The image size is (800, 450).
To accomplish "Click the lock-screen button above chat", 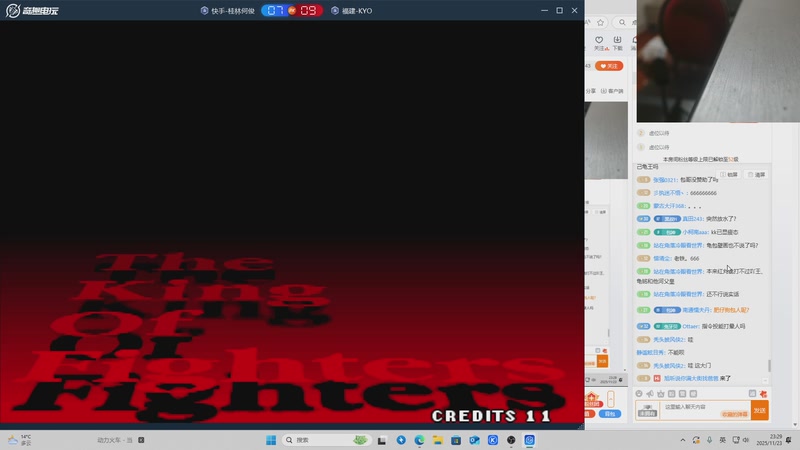I will pyautogui.click(x=729, y=174).
